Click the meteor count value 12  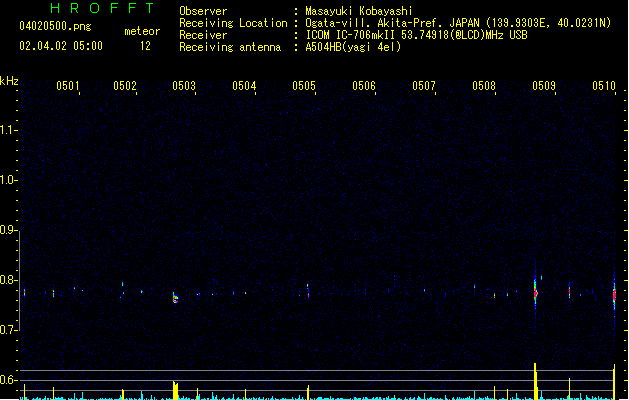(x=145, y=46)
